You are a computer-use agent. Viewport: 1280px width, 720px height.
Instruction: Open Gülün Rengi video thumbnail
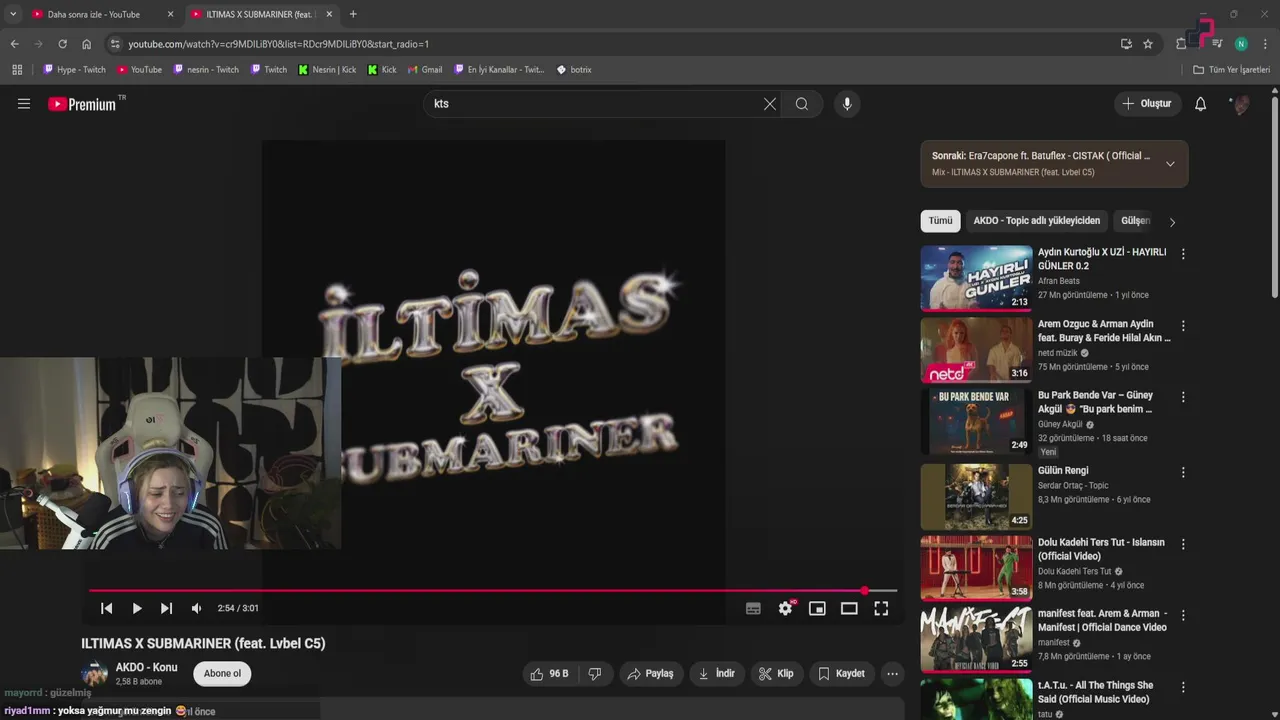tap(976, 496)
